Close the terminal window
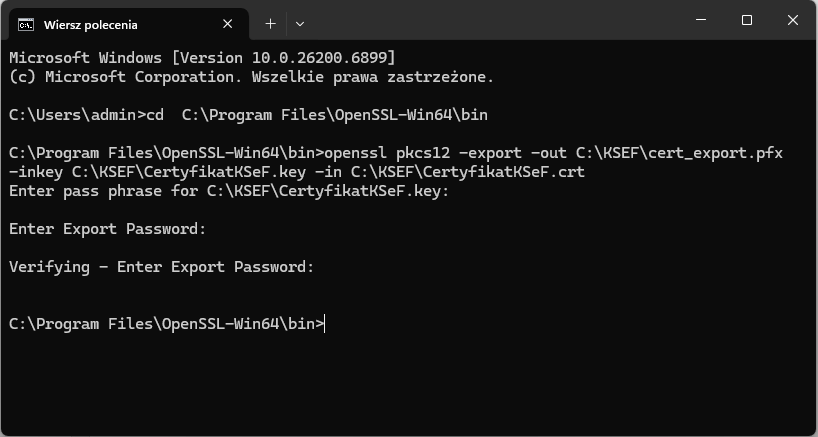 (x=792, y=21)
